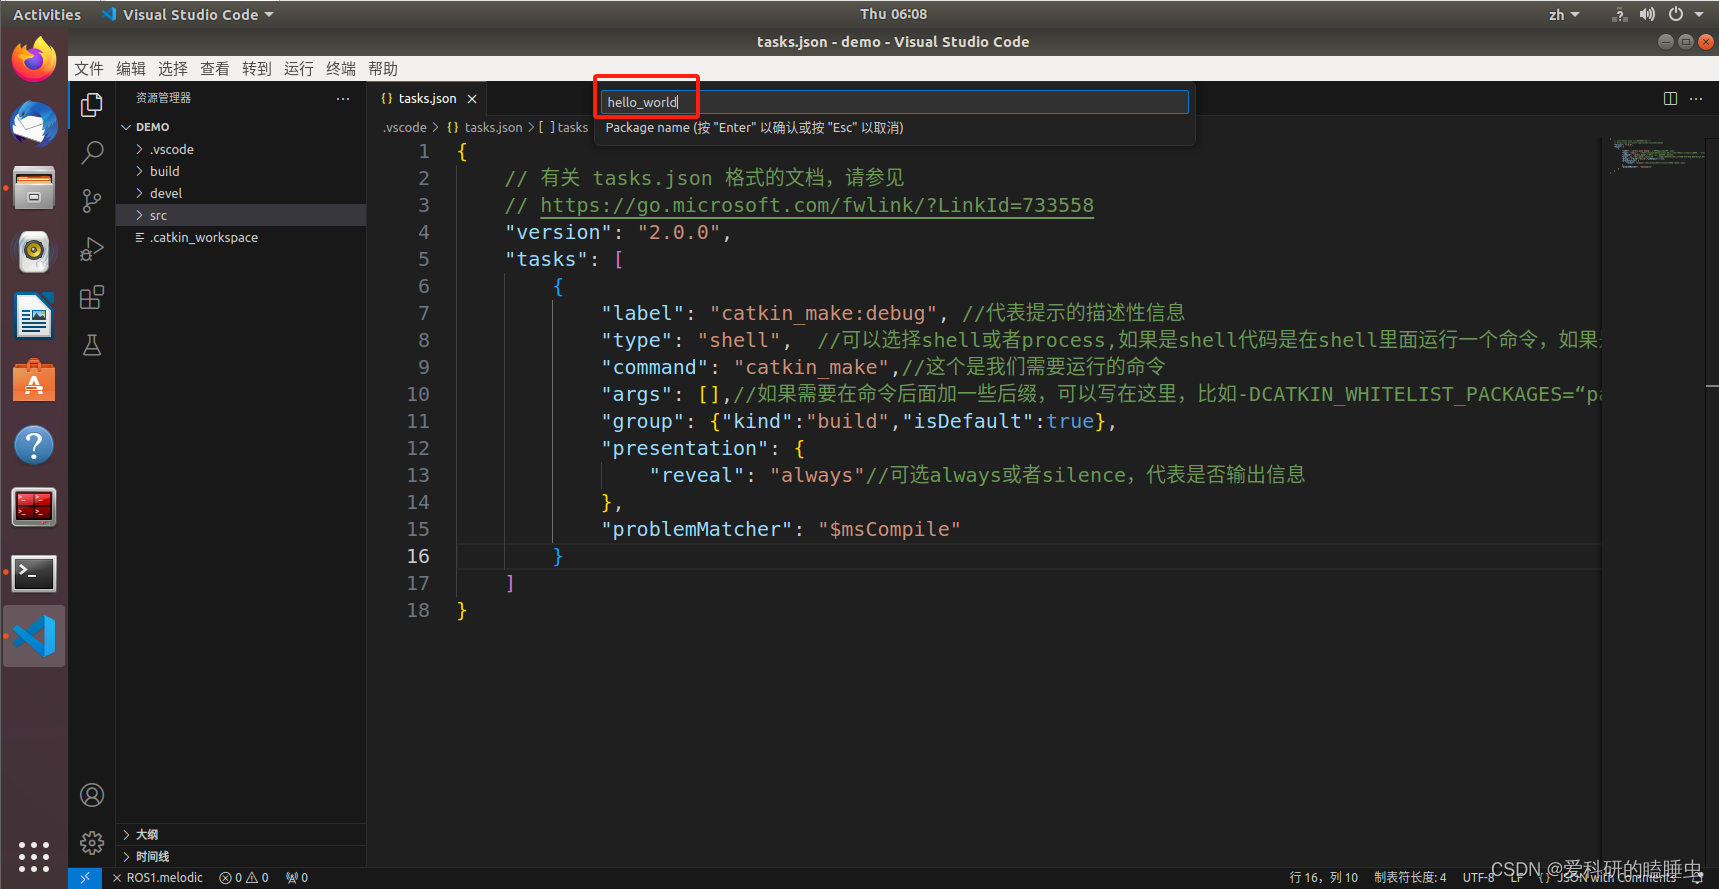Open the Extensions view
The image size is (1719, 889).
tap(92, 297)
